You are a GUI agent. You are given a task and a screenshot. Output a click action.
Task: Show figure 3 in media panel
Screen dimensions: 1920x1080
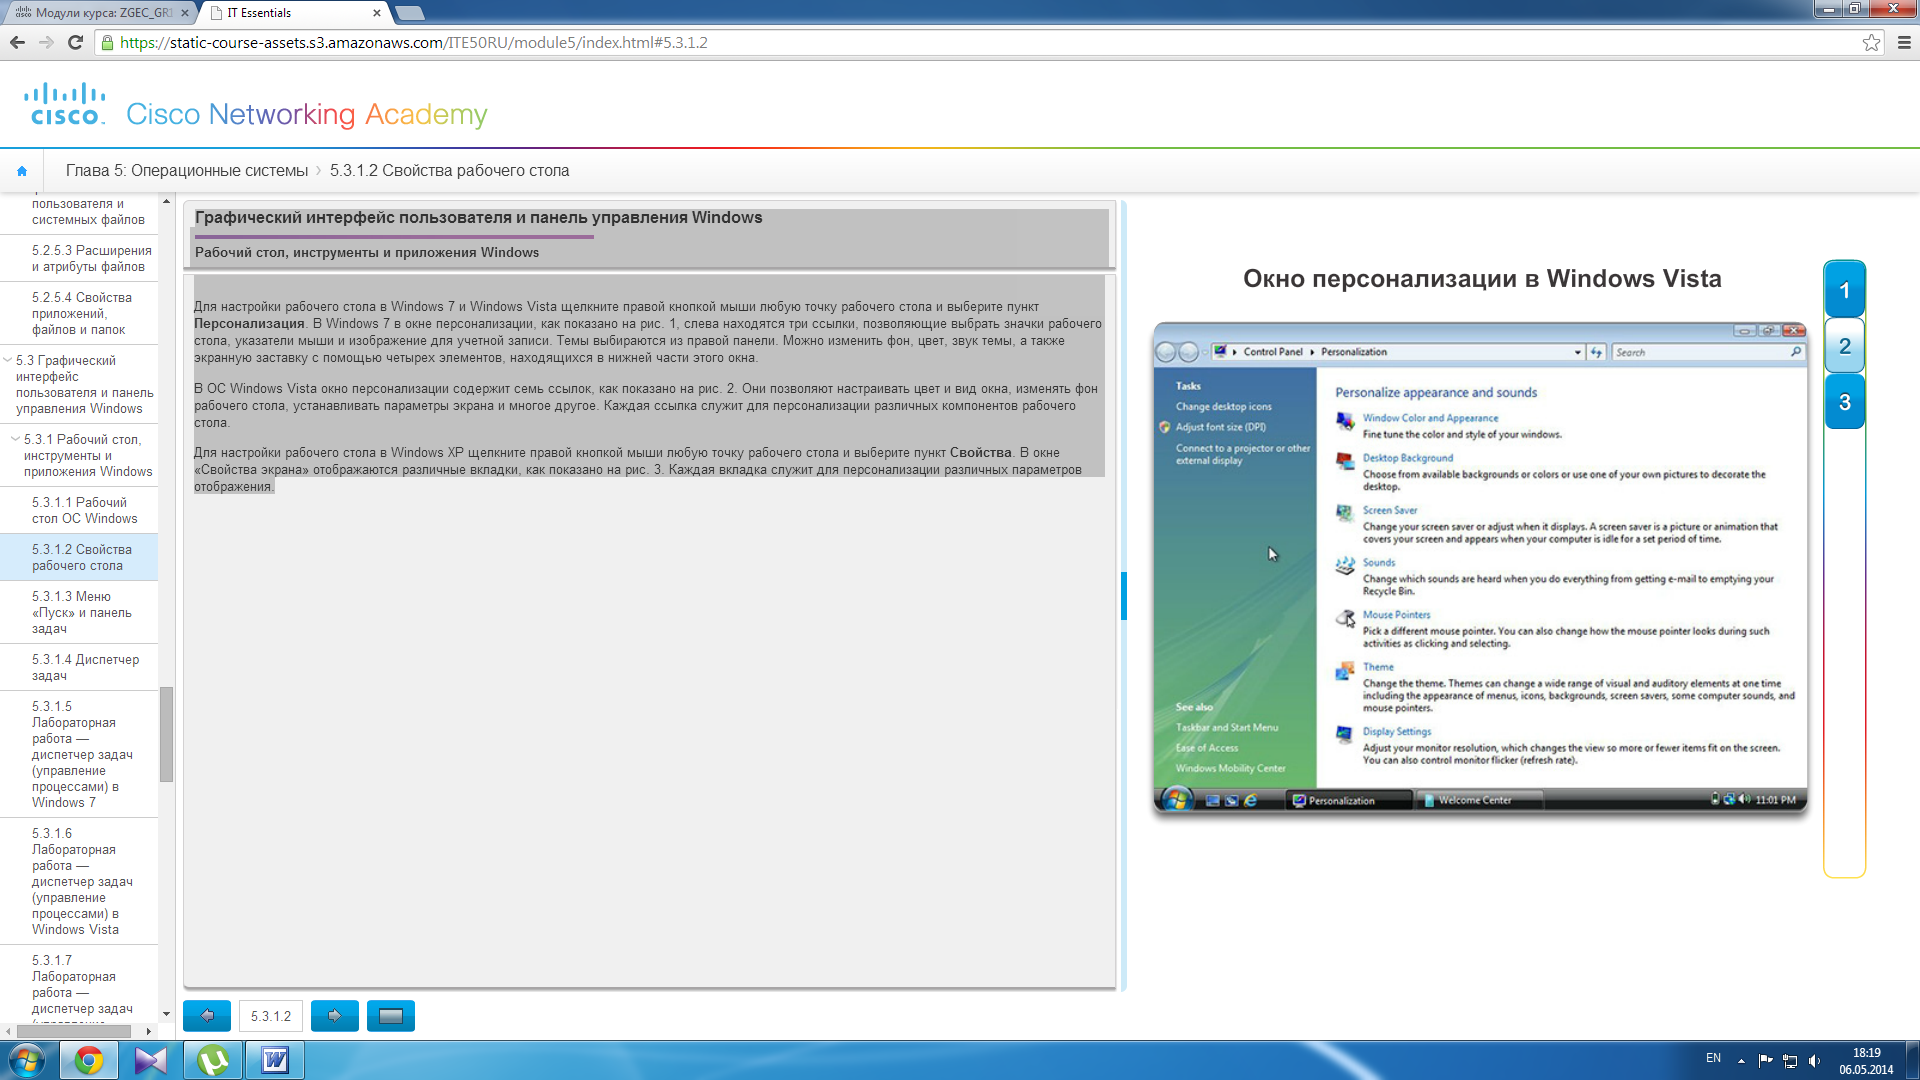1844,402
